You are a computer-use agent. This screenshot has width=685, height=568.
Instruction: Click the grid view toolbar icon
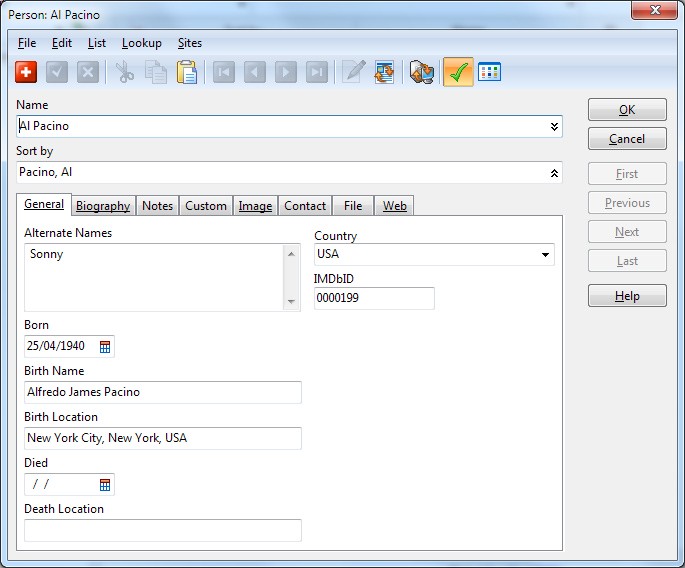coord(489,72)
